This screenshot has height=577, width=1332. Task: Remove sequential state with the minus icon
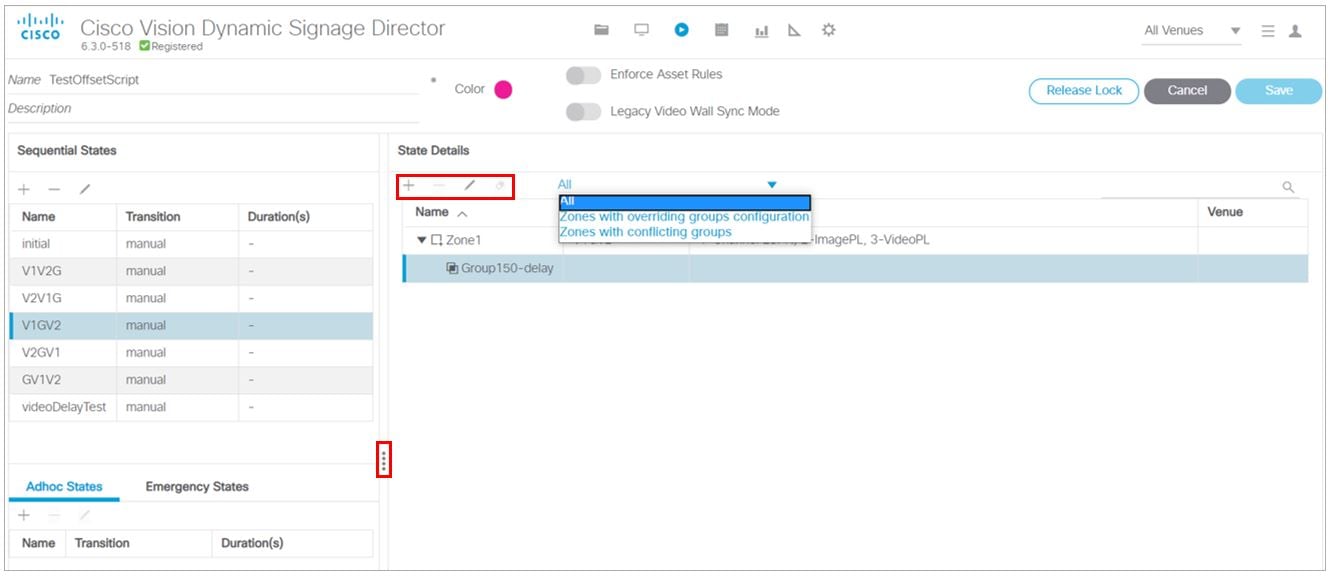pyautogui.click(x=54, y=189)
